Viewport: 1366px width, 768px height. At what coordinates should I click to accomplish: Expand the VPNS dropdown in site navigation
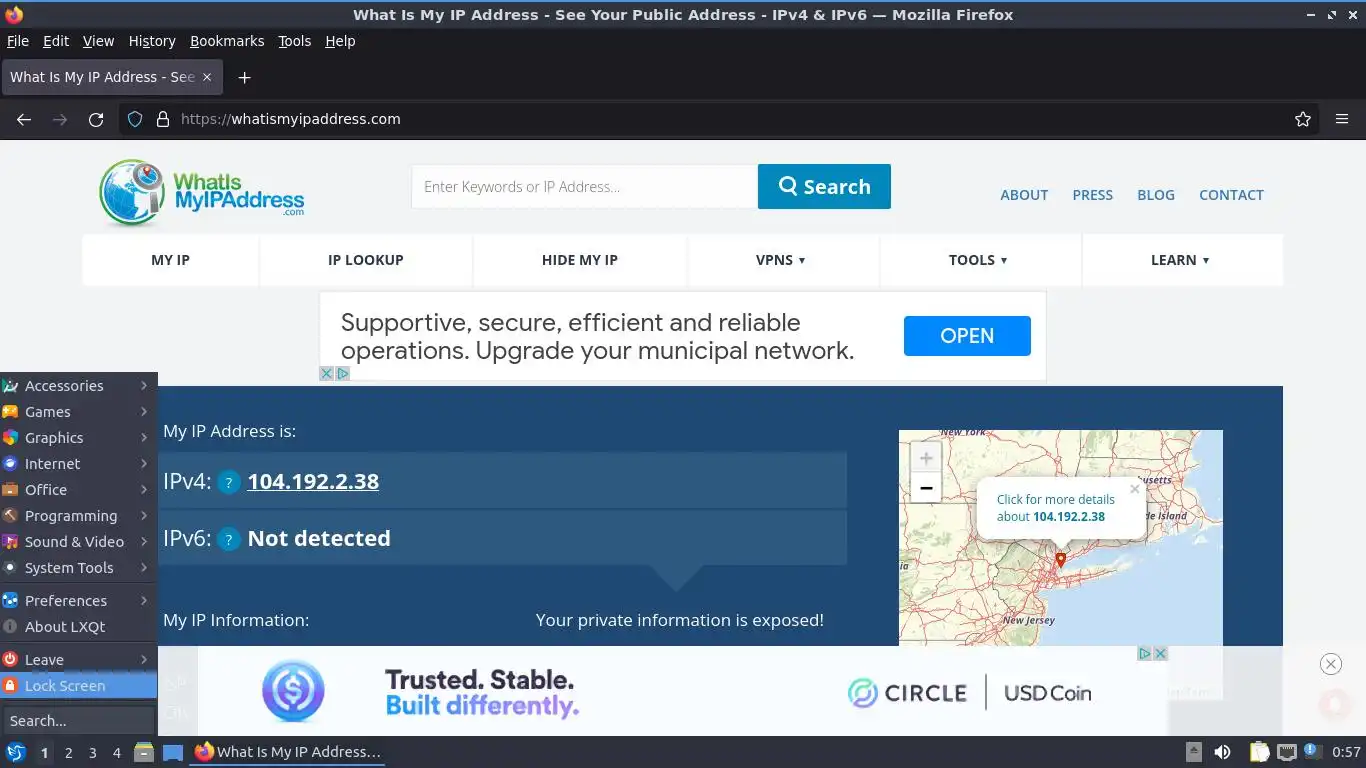pyautogui.click(x=781, y=260)
